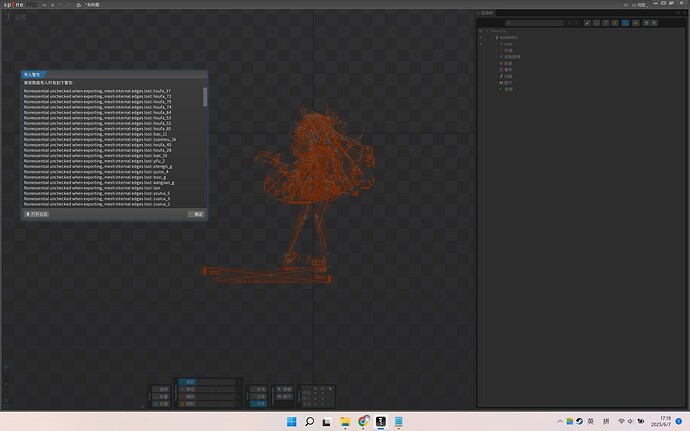Click the blue highlighted filter icon in tree toolbar
Screen dimensions: 690x431
(625, 22)
